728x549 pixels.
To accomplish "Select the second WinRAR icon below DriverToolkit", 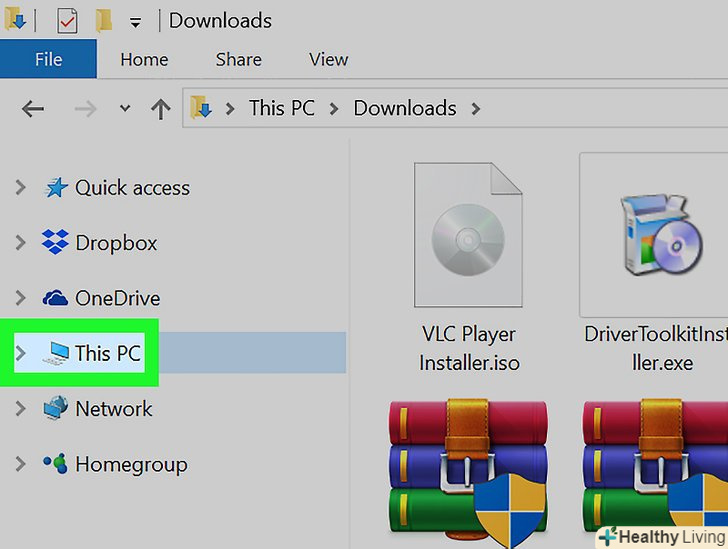I will coord(656,467).
